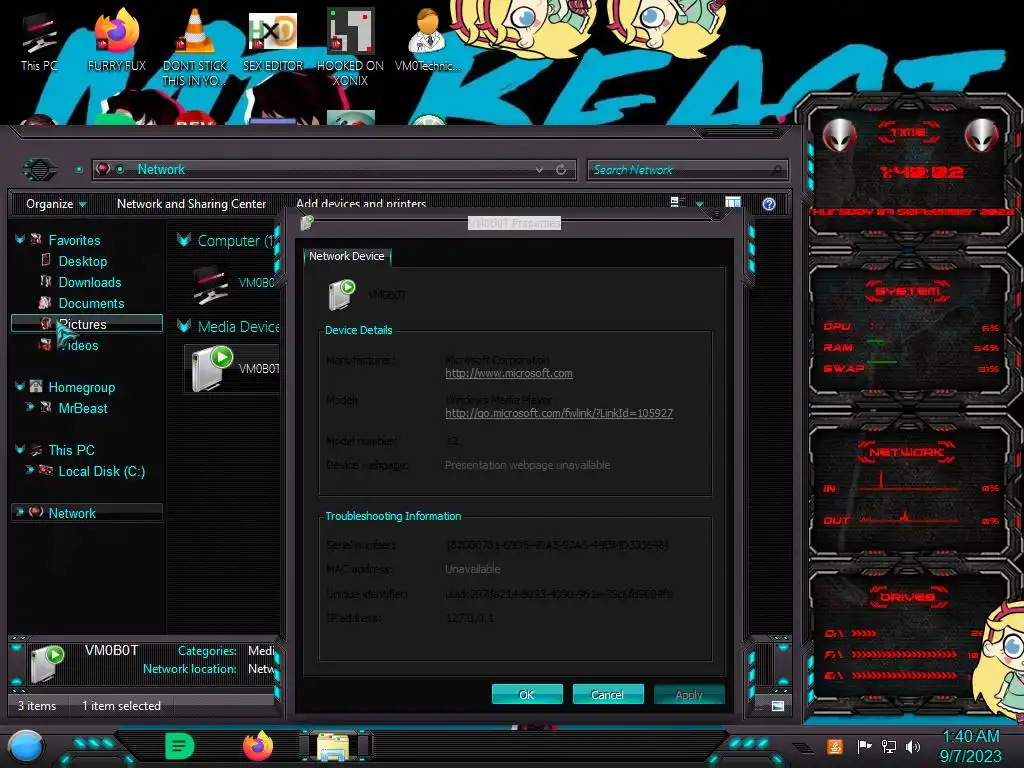The image size is (1024, 768).
Task: Click OK in the properties dialog
Action: pyautogui.click(x=527, y=694)
